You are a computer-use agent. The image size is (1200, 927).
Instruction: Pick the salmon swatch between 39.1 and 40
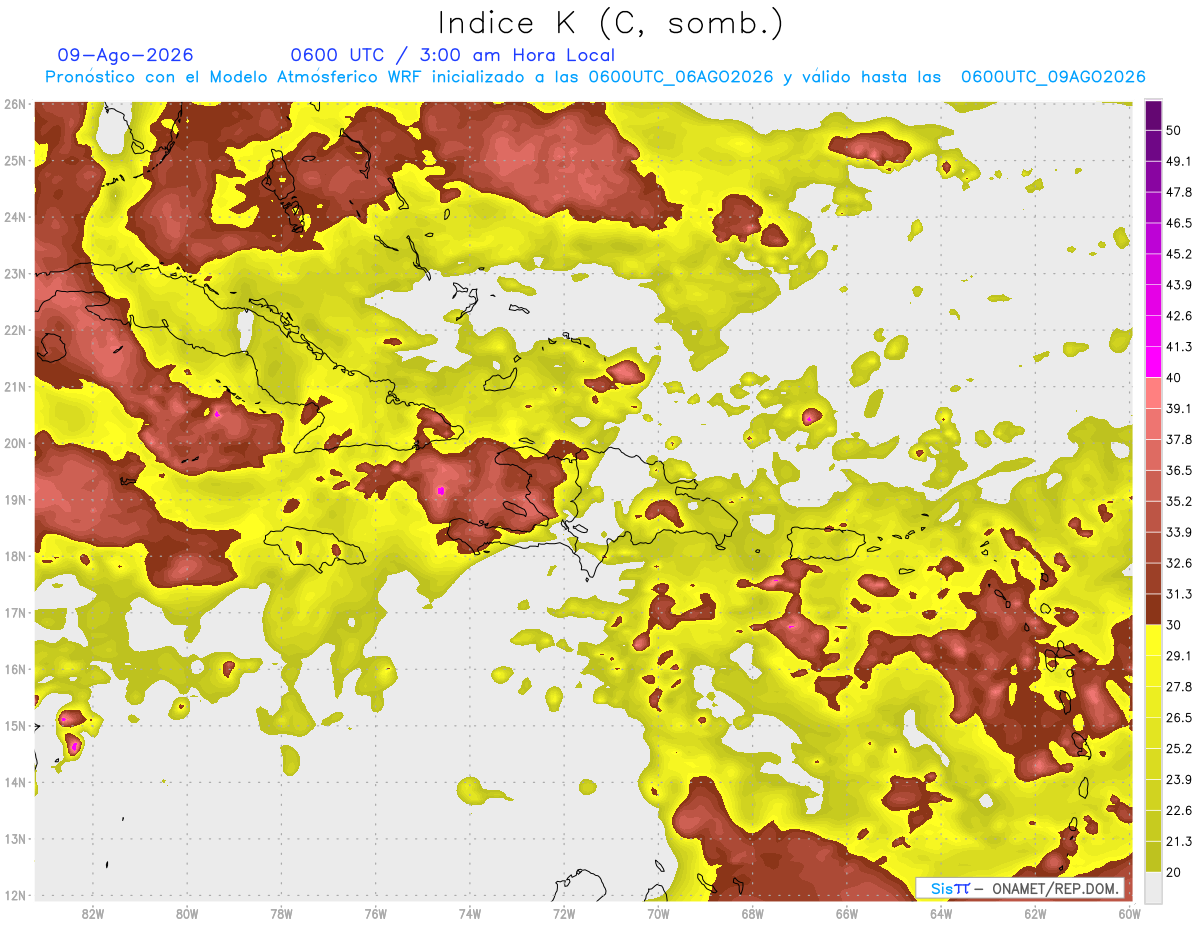pos(1154,393)
